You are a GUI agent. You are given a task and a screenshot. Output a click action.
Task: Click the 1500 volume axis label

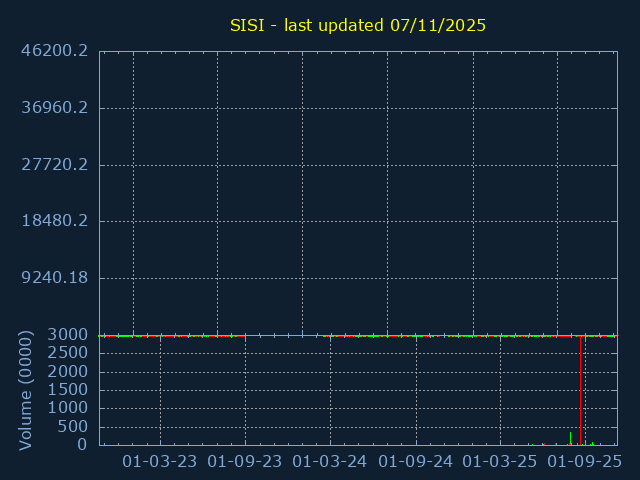[68, 390]
